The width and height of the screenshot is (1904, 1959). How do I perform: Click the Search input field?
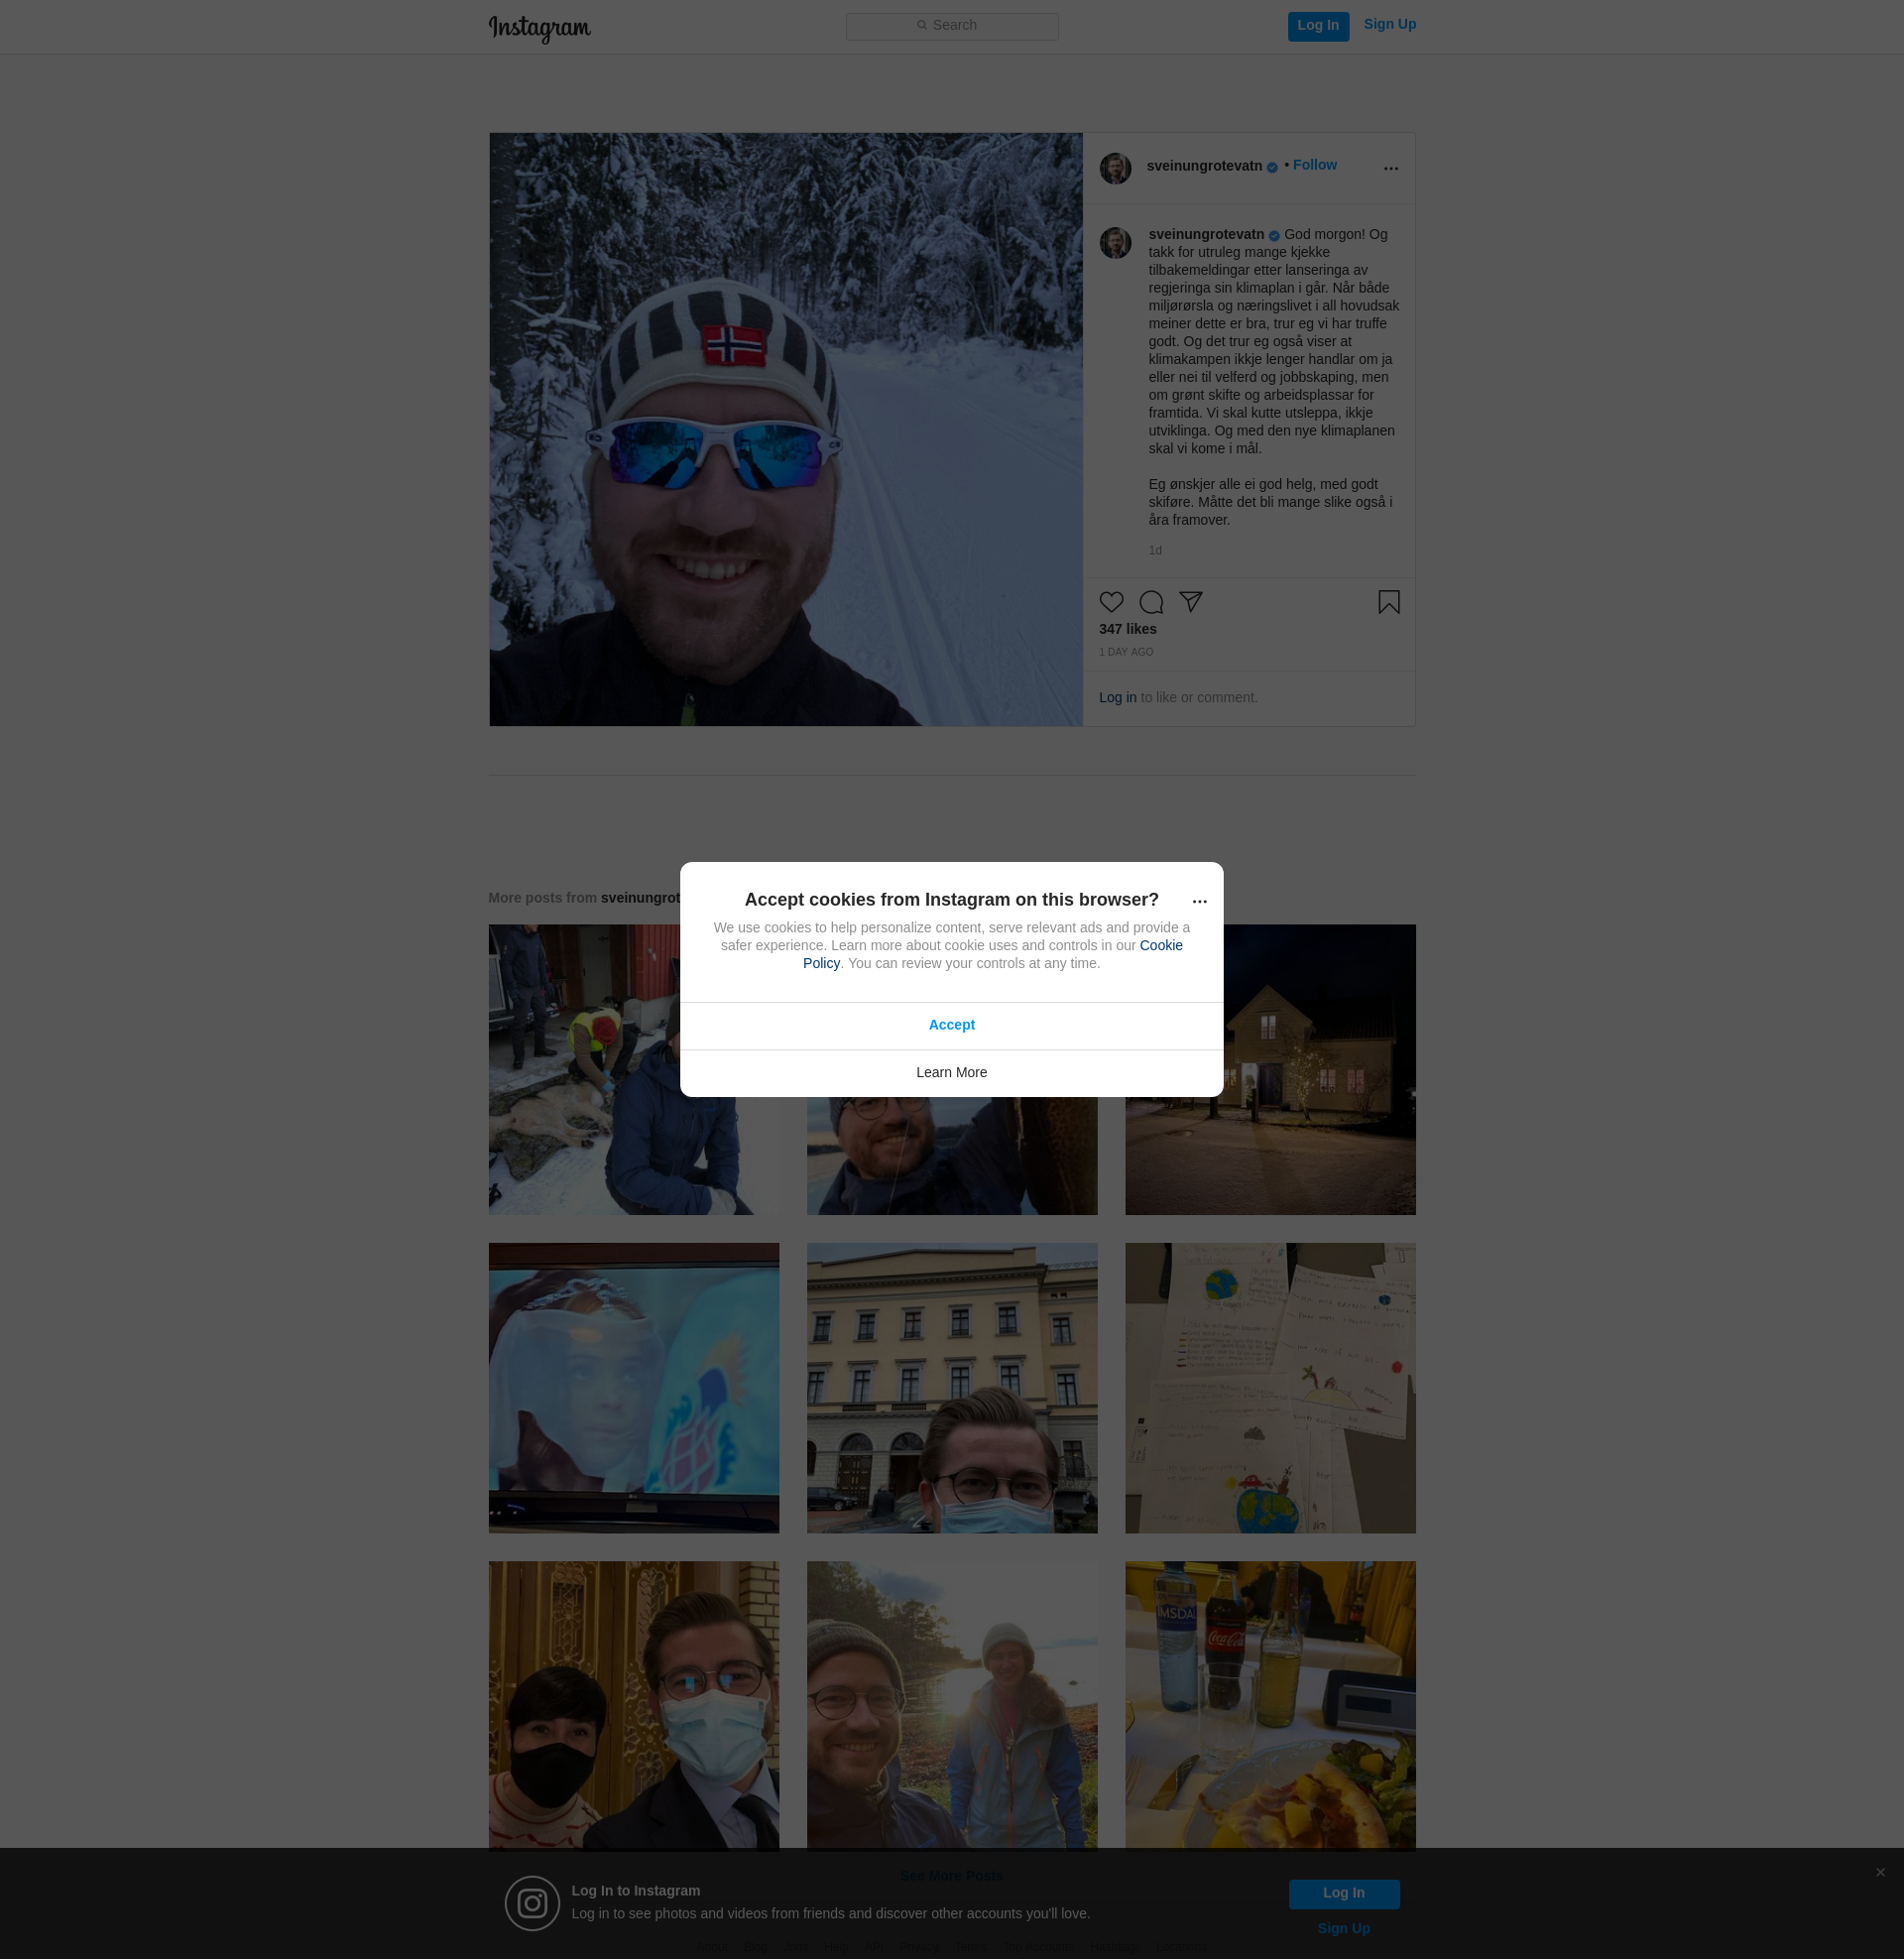pyautogui.click(x=952, y=26)
